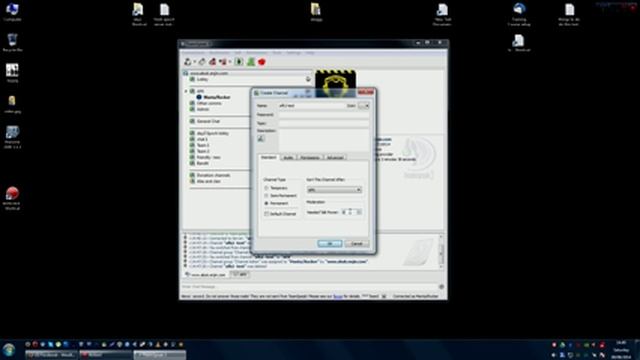The width and height of the screenshot is (640, 360).
Task: Click the Name field in Create Channel
Action: [312, 106]
